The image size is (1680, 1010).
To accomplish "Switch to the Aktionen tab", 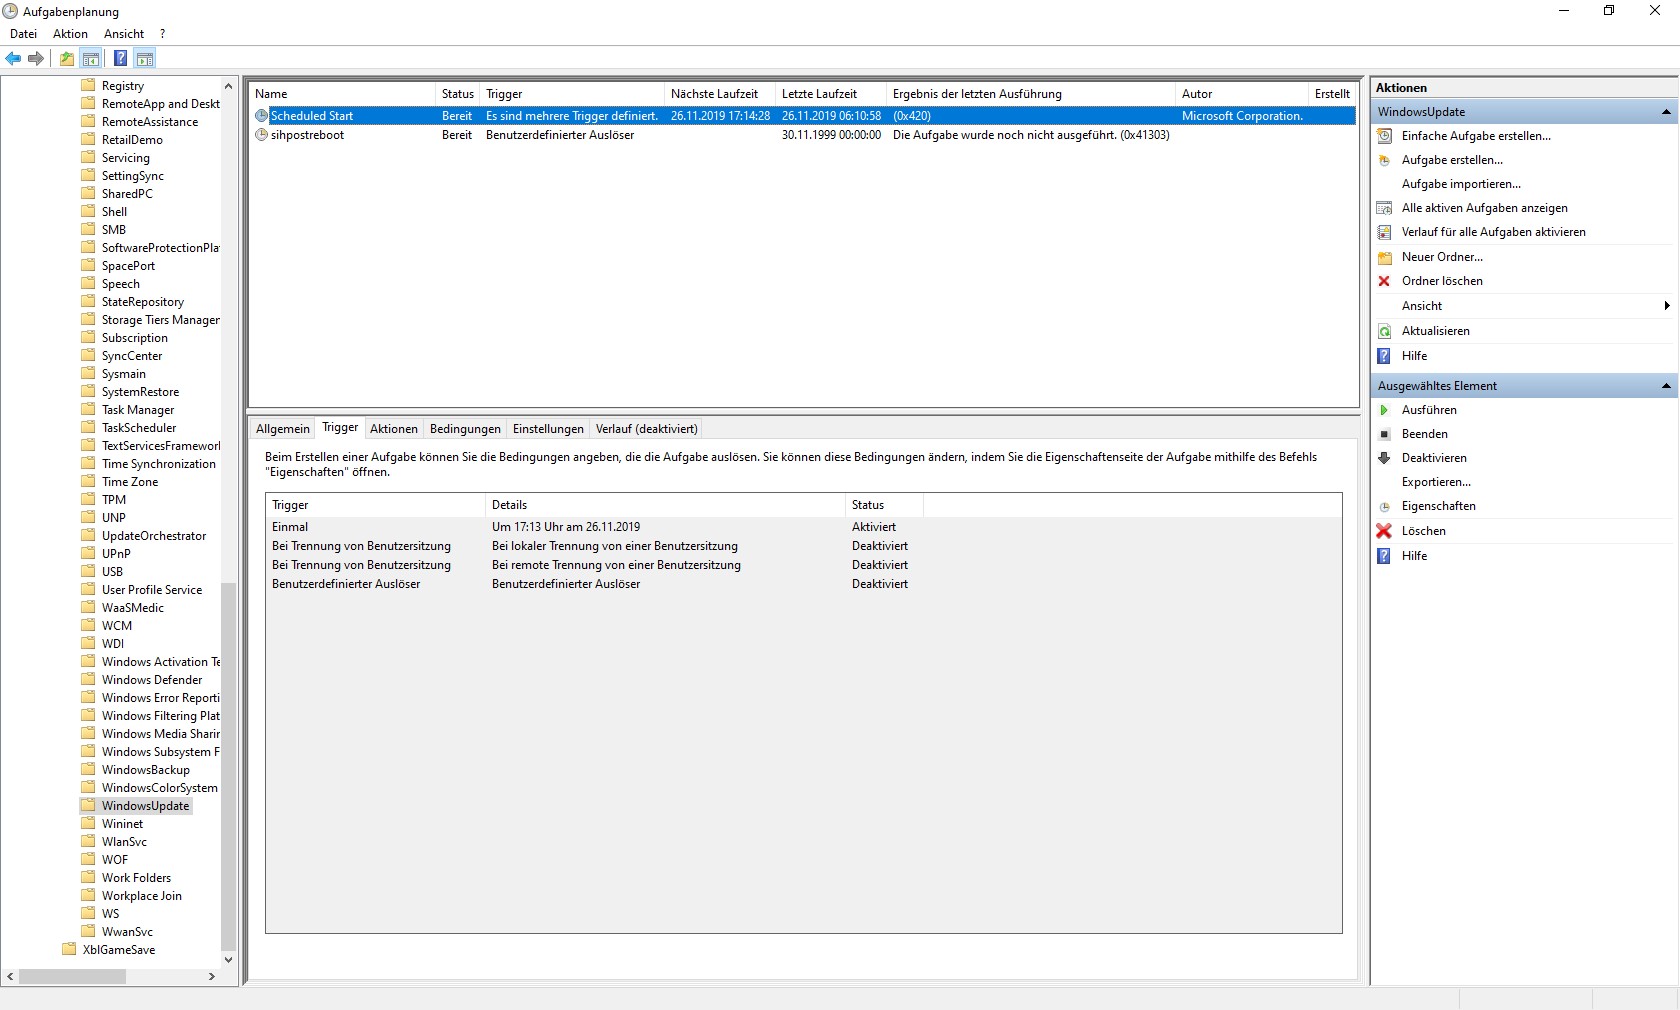I will coord(394,429).
